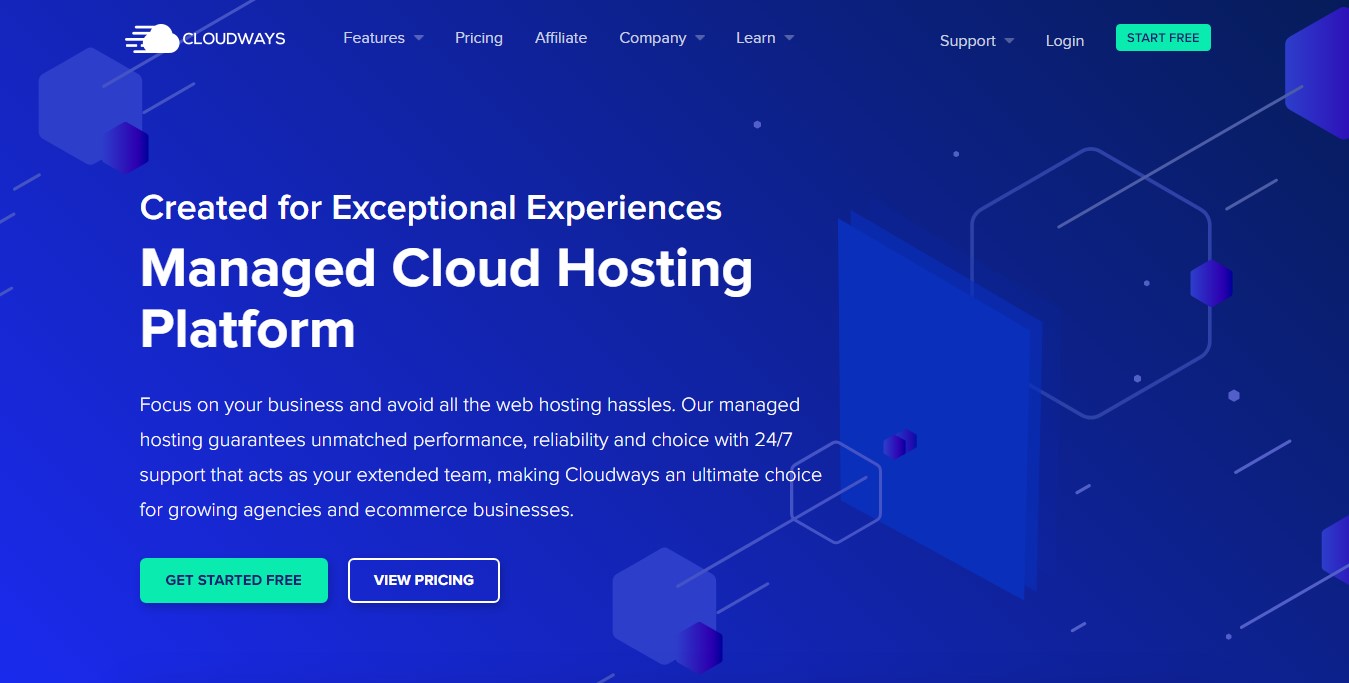This screenshot has height=683, width=1349.
Task: Open the Features menu
Action: 374,38
